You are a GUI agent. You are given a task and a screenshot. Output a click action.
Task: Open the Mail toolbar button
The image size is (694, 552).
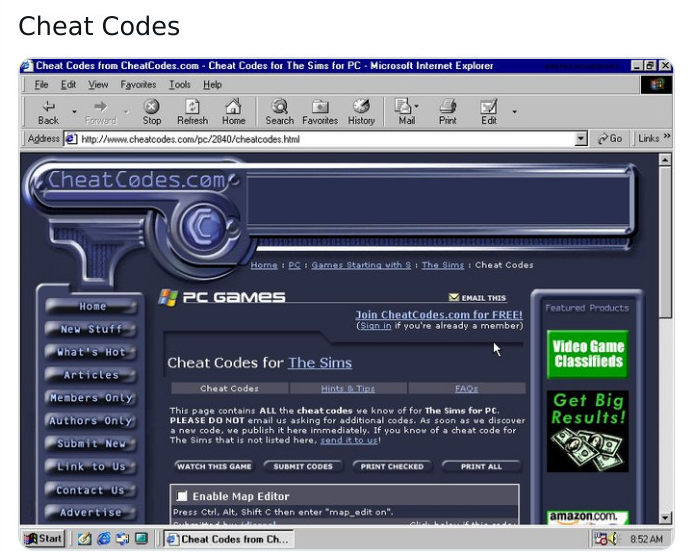click(404, 112)
